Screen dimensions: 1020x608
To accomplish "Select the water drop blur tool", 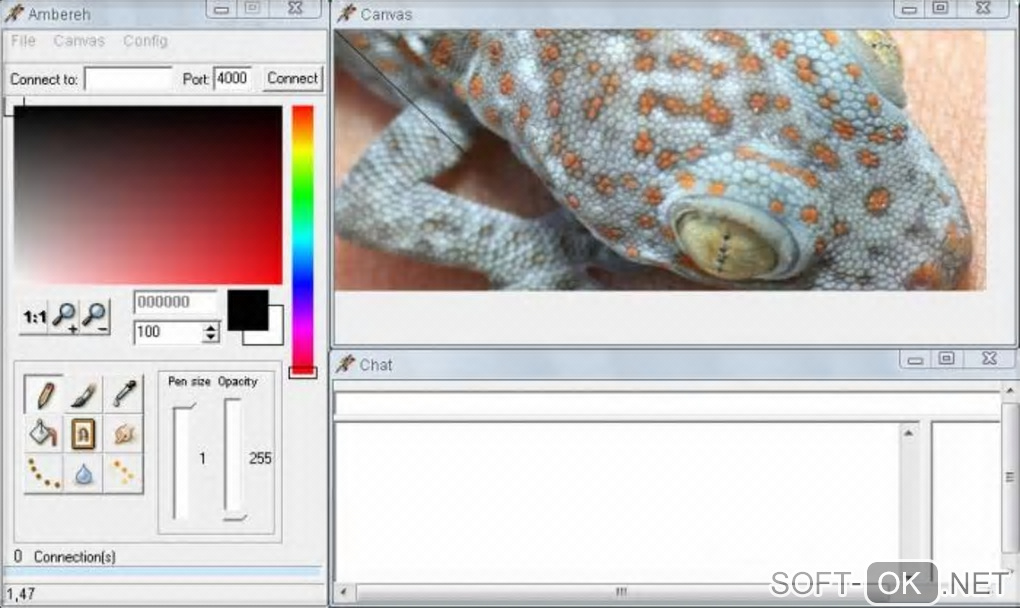I will pyautogui.click(x=83, y=473).
